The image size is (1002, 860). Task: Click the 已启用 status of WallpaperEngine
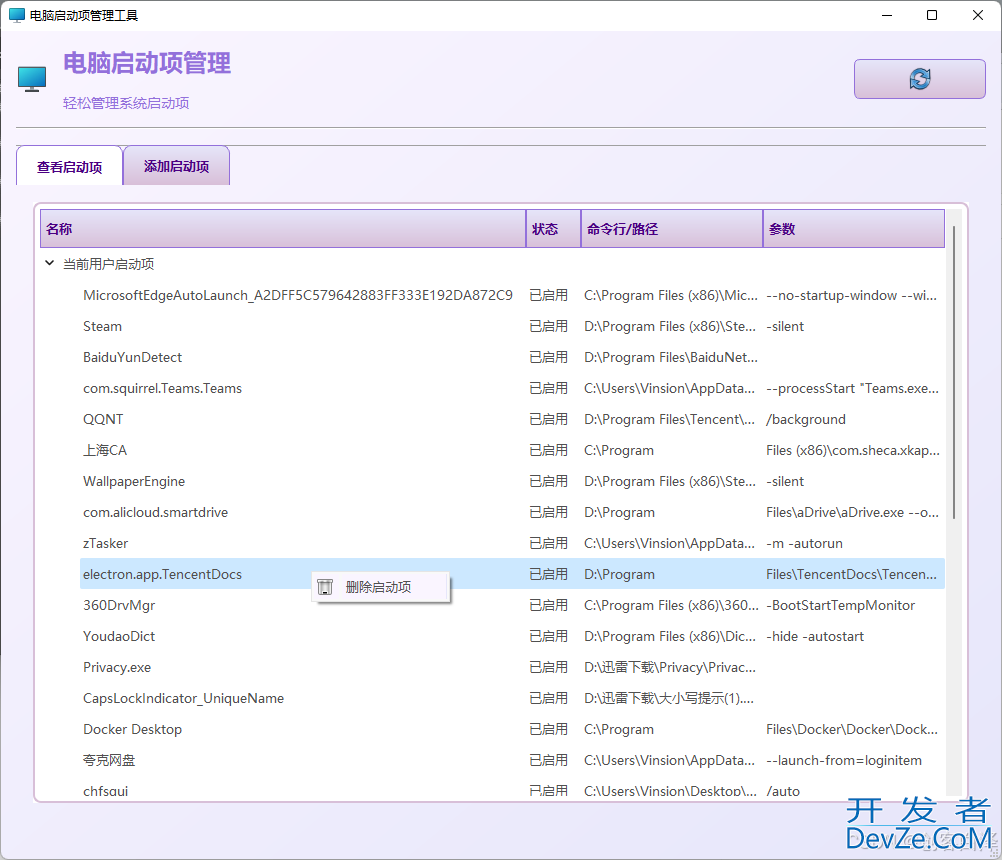(x=548, y=481)
